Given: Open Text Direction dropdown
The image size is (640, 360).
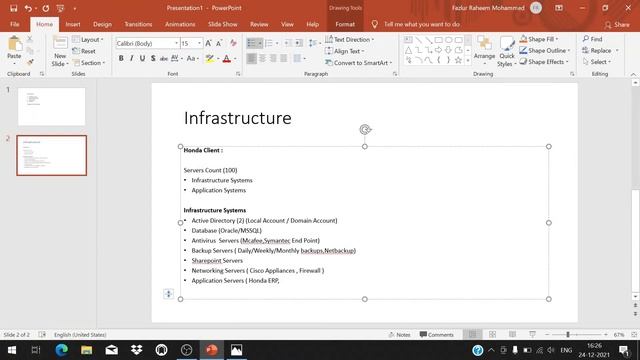Looking at the screenshot, I should click(350, 40).
